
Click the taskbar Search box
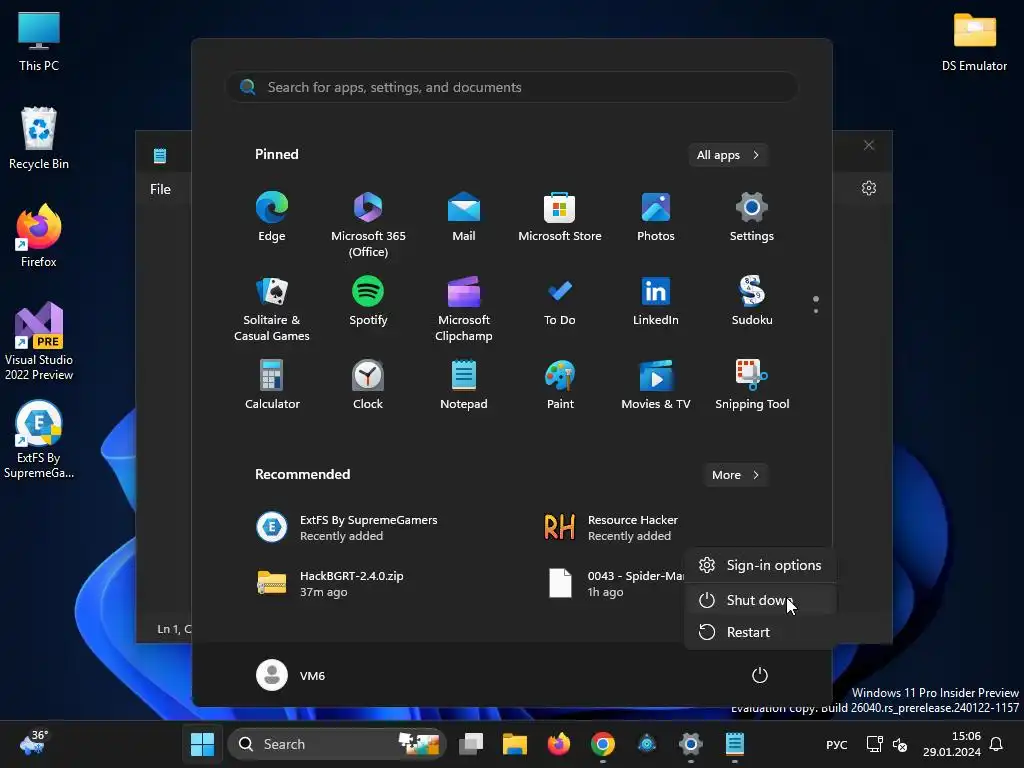pos(337,744)
